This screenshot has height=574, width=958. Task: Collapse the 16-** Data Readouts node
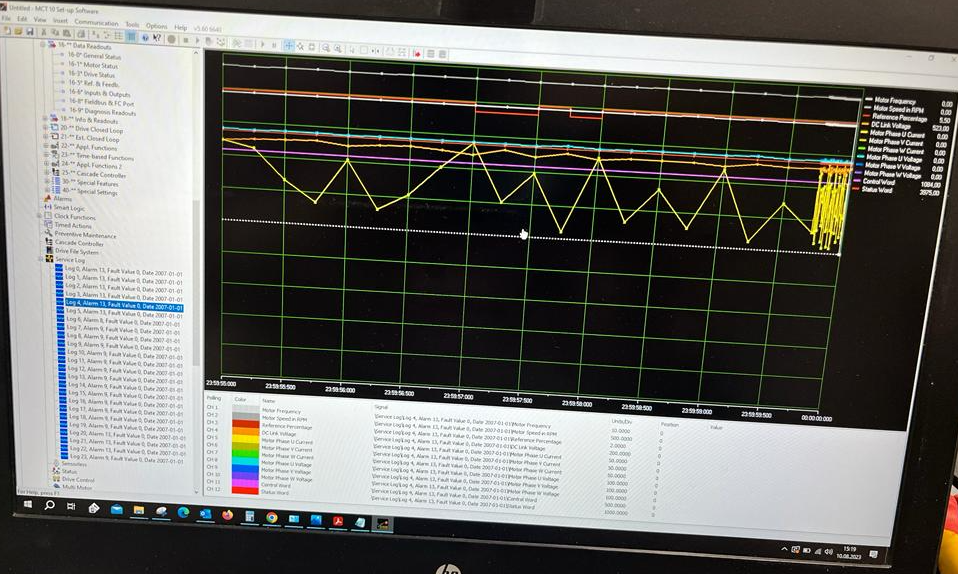pos(43,44)
